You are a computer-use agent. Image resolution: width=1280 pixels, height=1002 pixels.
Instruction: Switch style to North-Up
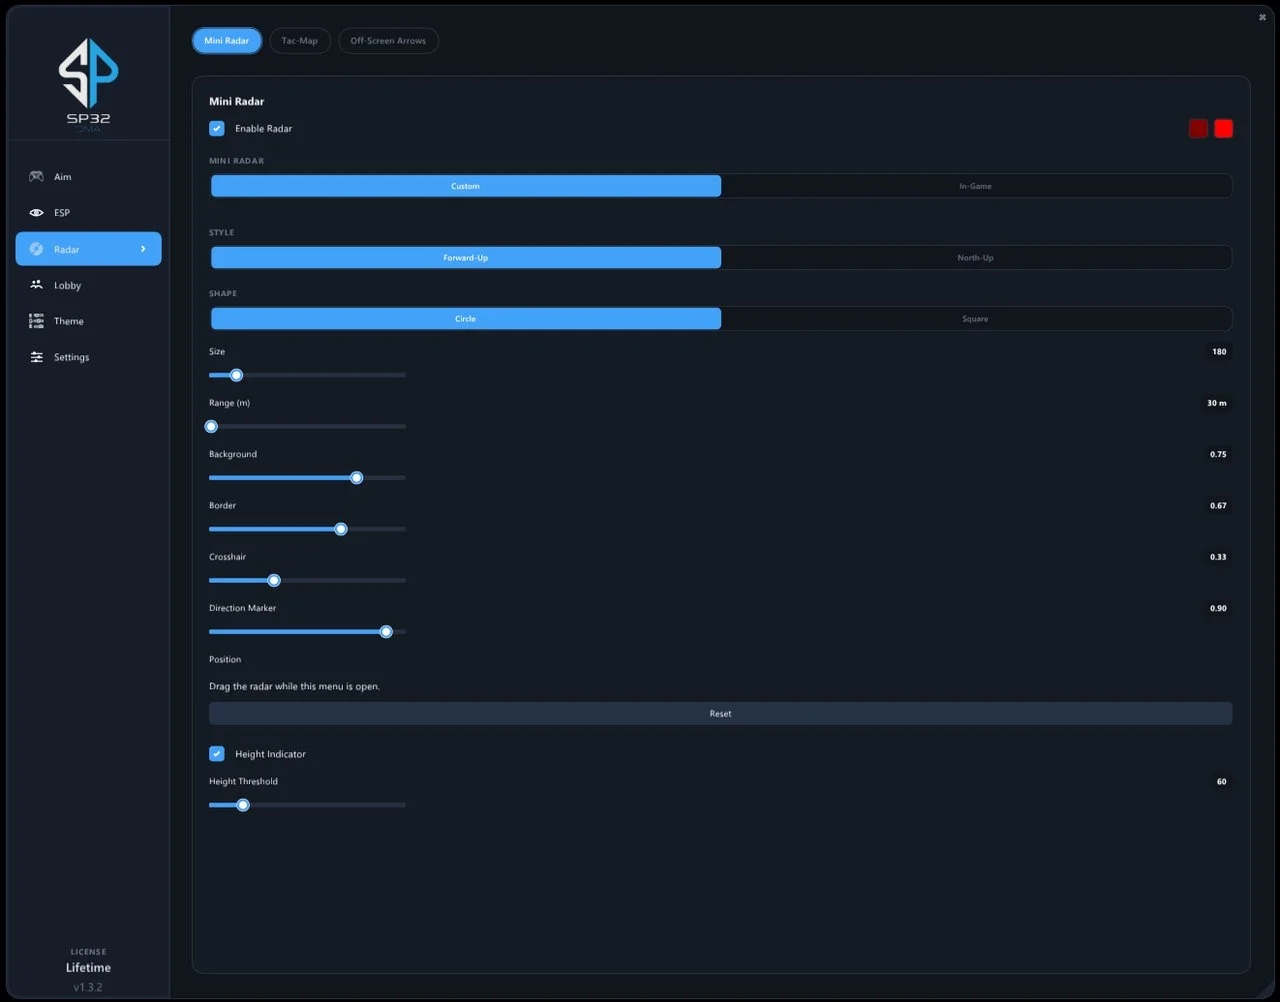(x=976, y=258)
